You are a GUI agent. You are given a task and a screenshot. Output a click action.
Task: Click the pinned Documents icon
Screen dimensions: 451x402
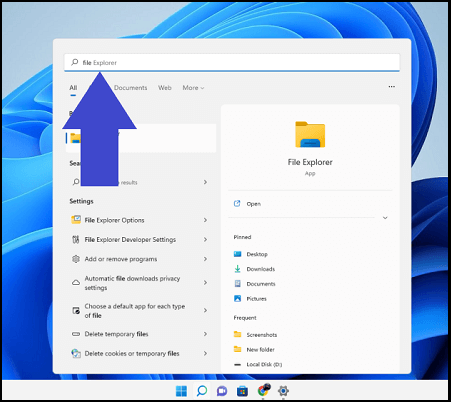pos(237,284)
